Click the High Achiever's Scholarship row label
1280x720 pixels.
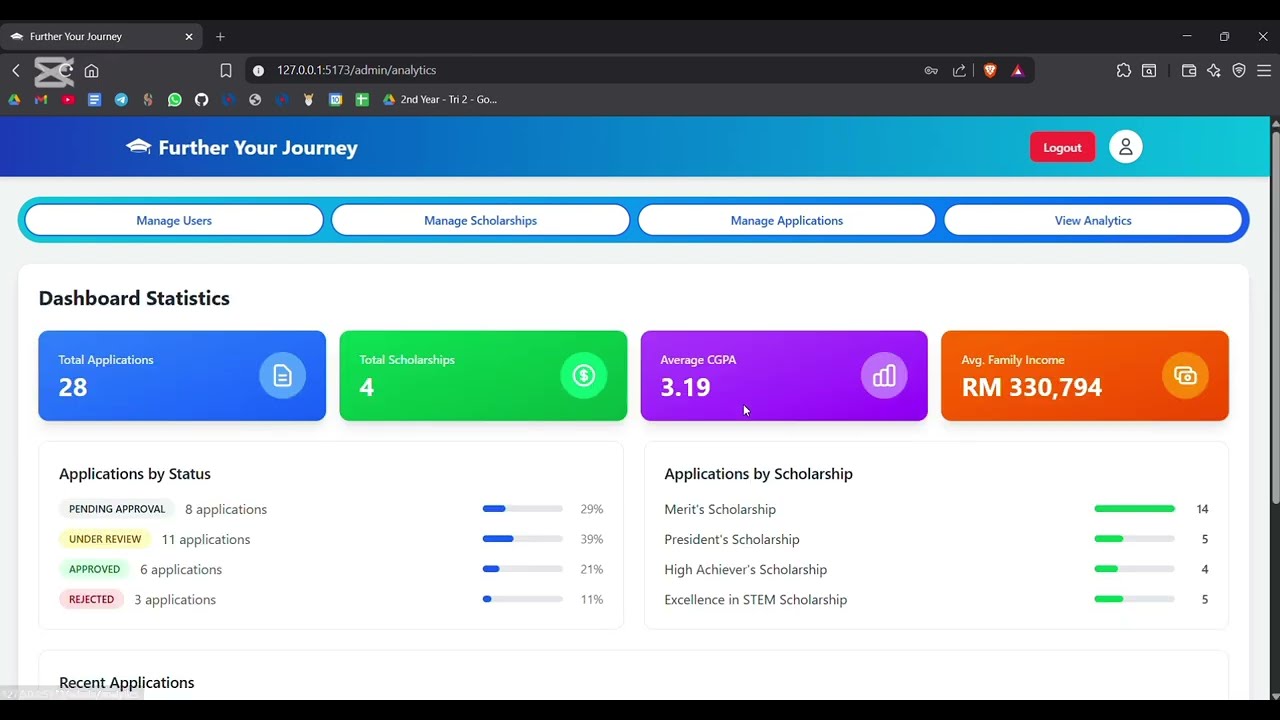745,569
